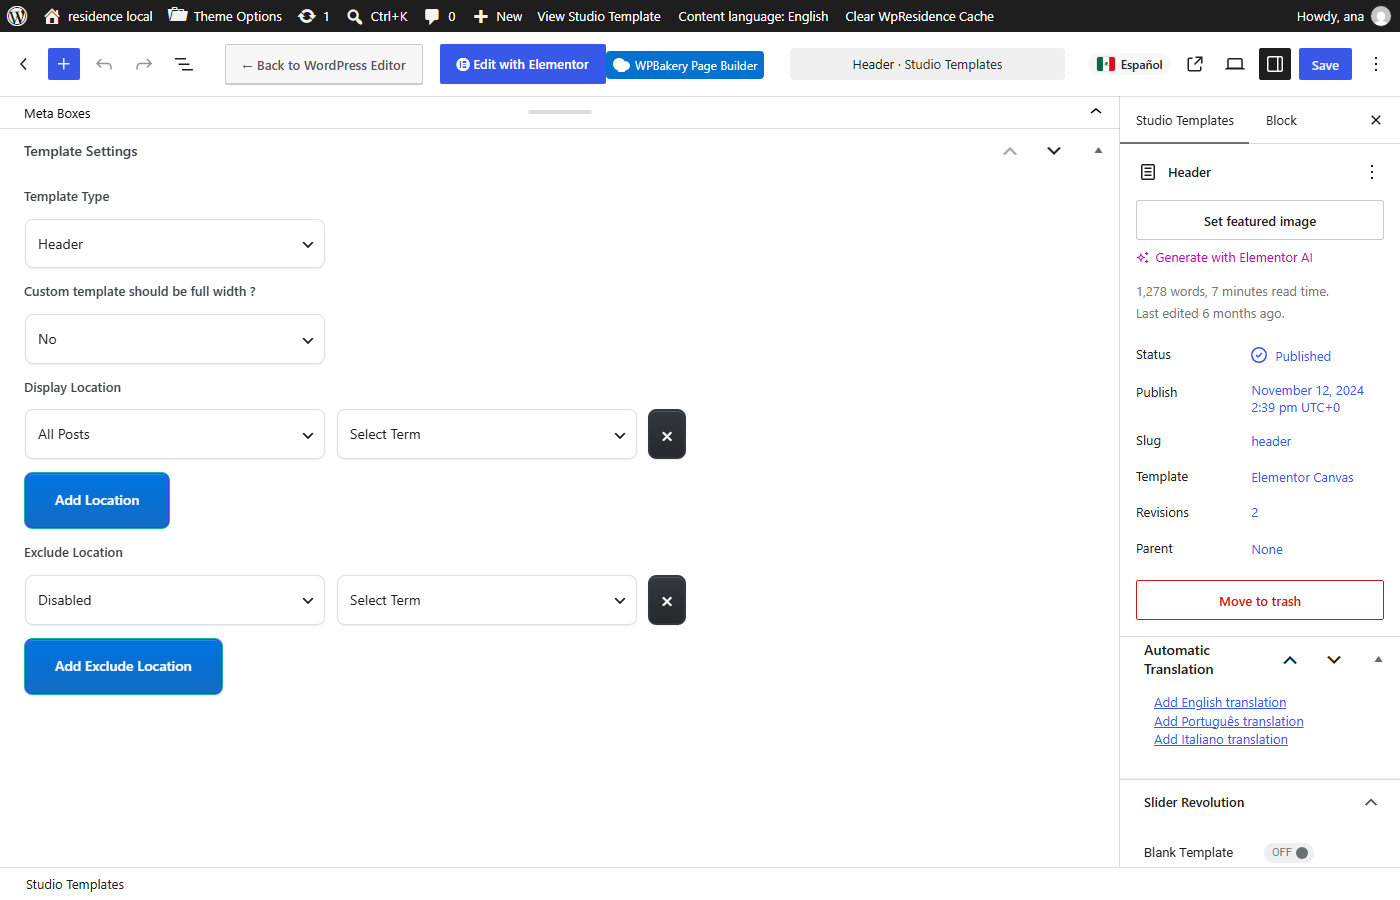Move Automatic Translation box up

[x=1290, y=660]
